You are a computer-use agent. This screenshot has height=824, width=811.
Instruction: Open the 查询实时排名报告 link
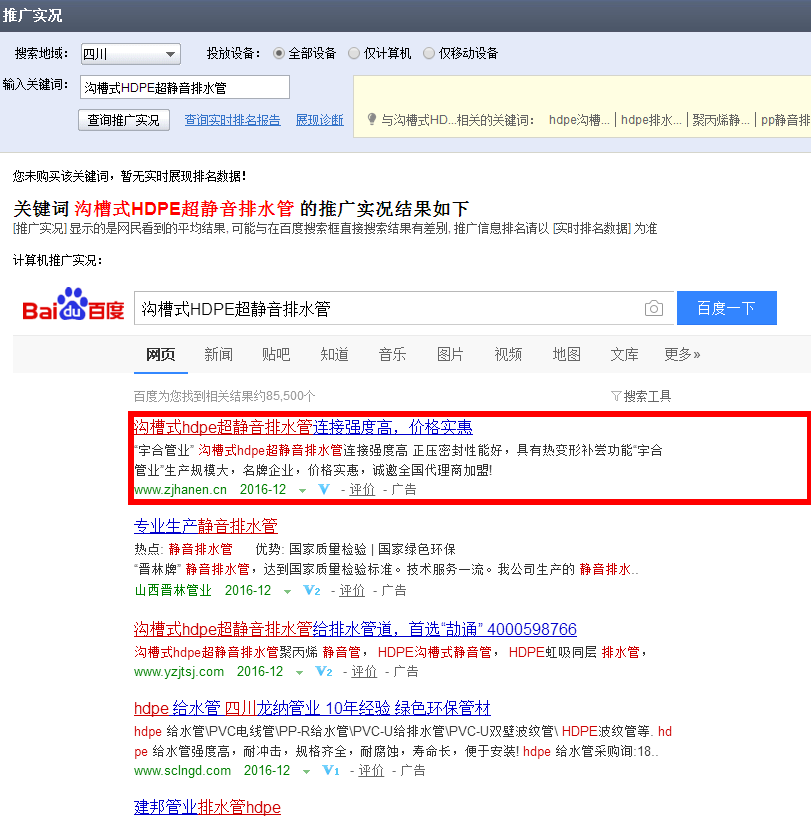[232, 120]
